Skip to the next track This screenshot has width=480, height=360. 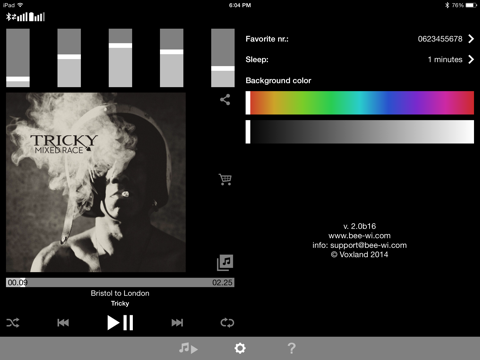coord(177,323)
